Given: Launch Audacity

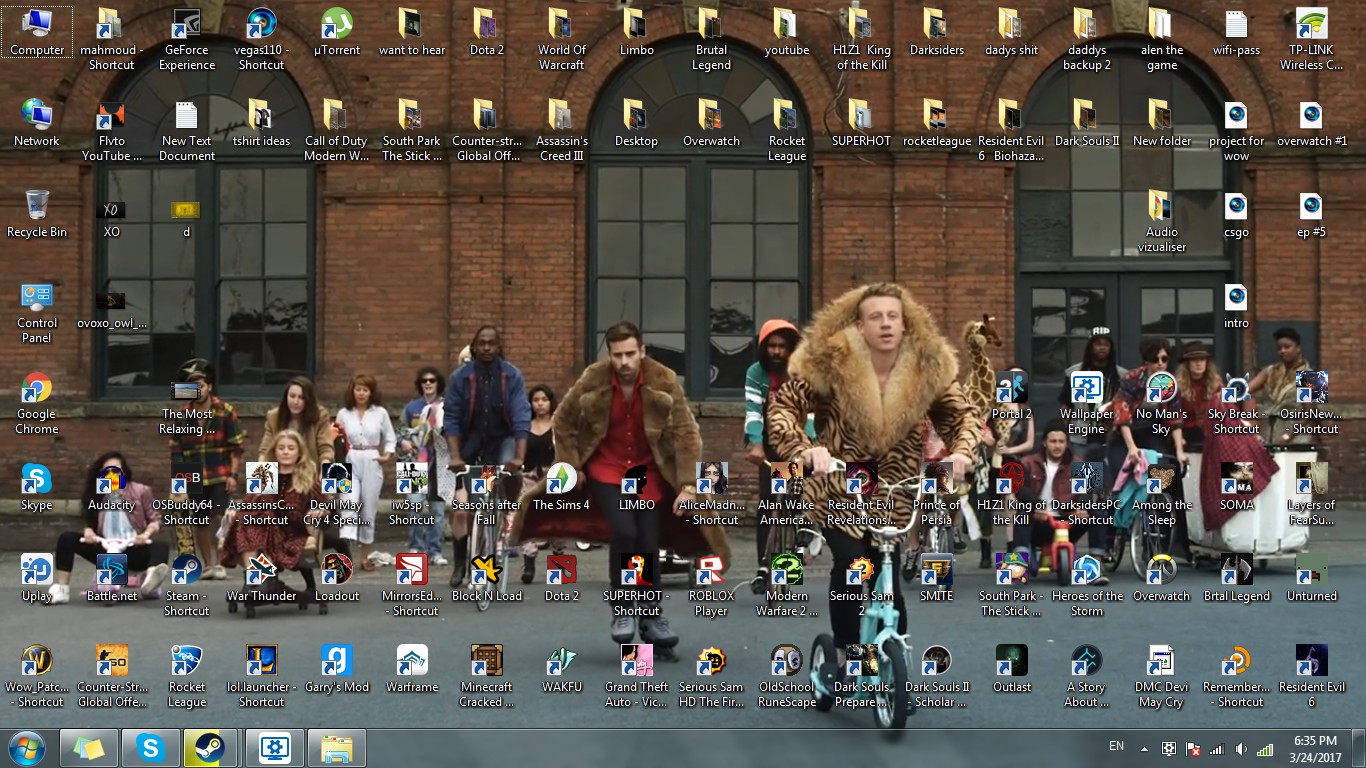Looking at the screenshot, I should pos(111,478).
